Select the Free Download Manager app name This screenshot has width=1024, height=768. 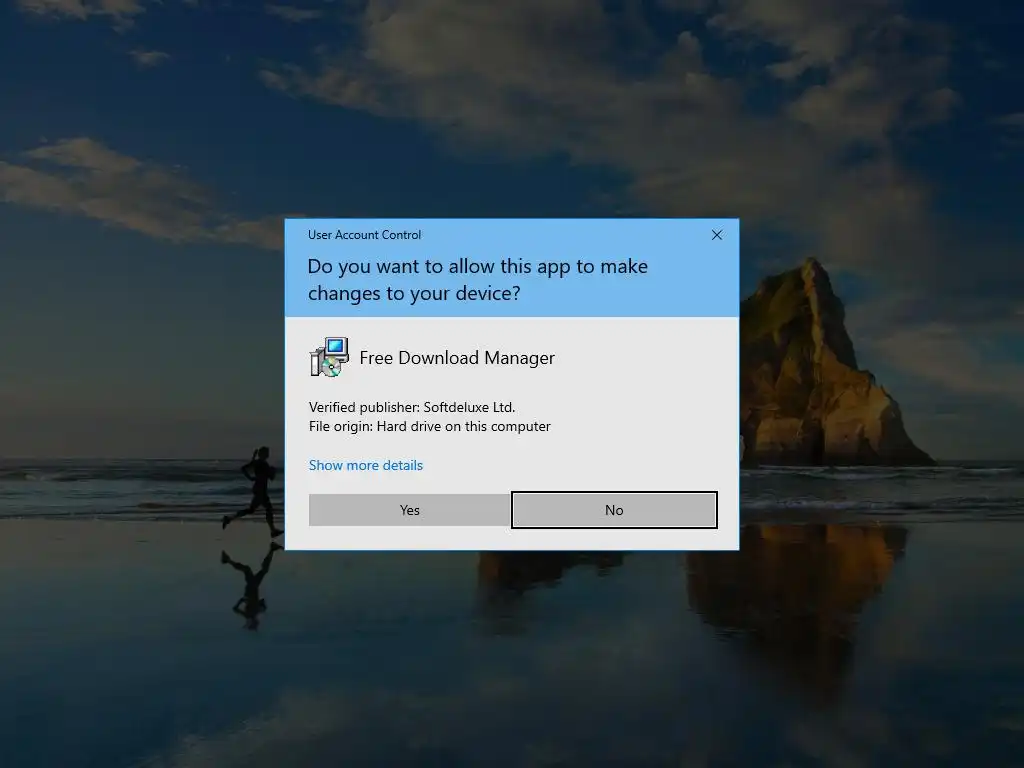pyautogui.click(x=457, y=358)
